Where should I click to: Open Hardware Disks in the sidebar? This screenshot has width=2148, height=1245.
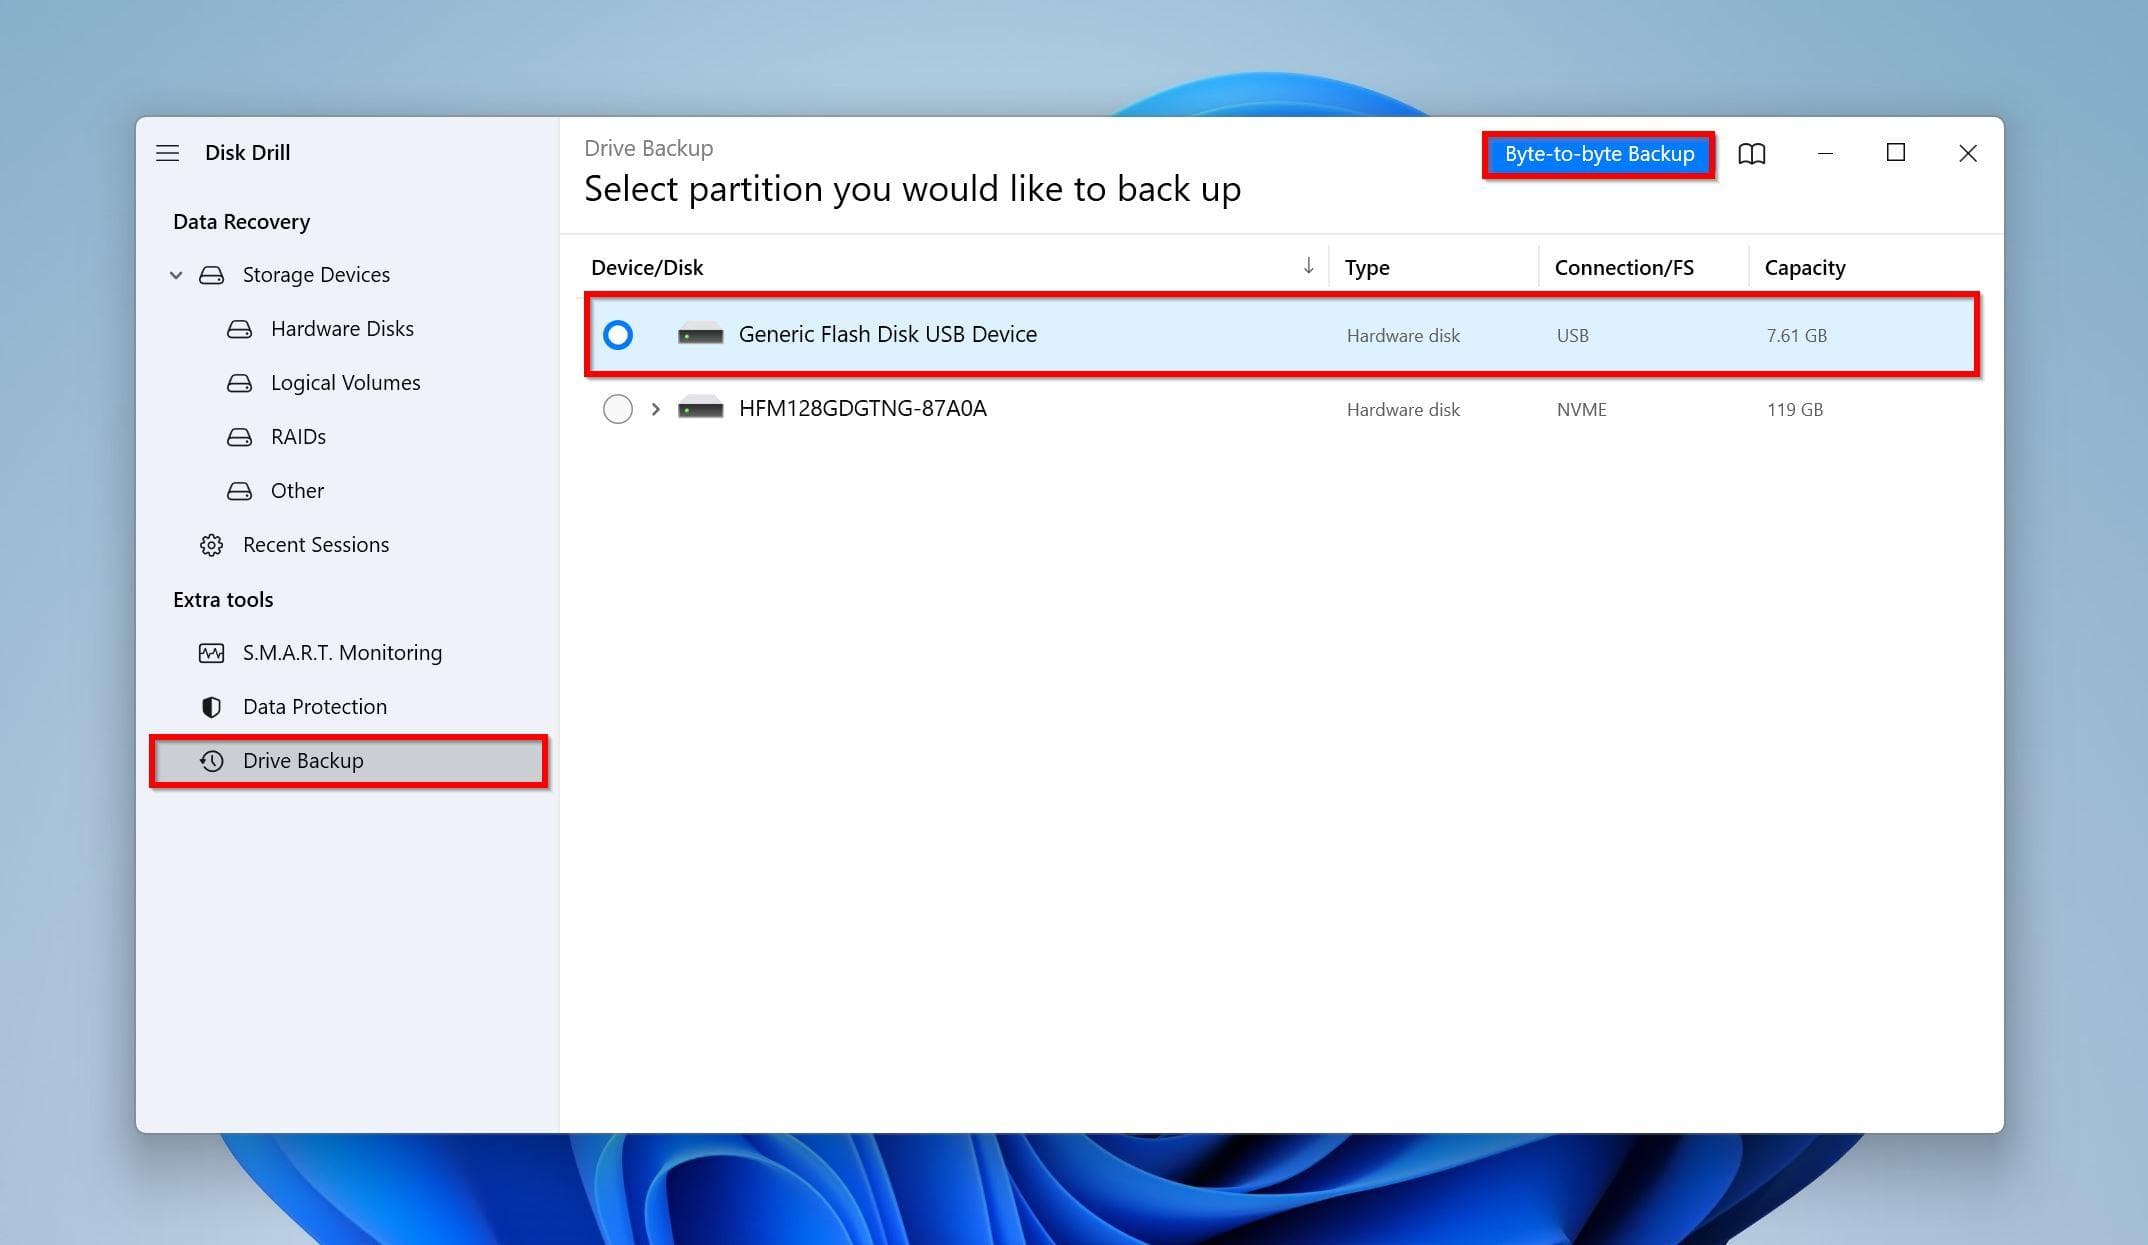coord(342,329)
